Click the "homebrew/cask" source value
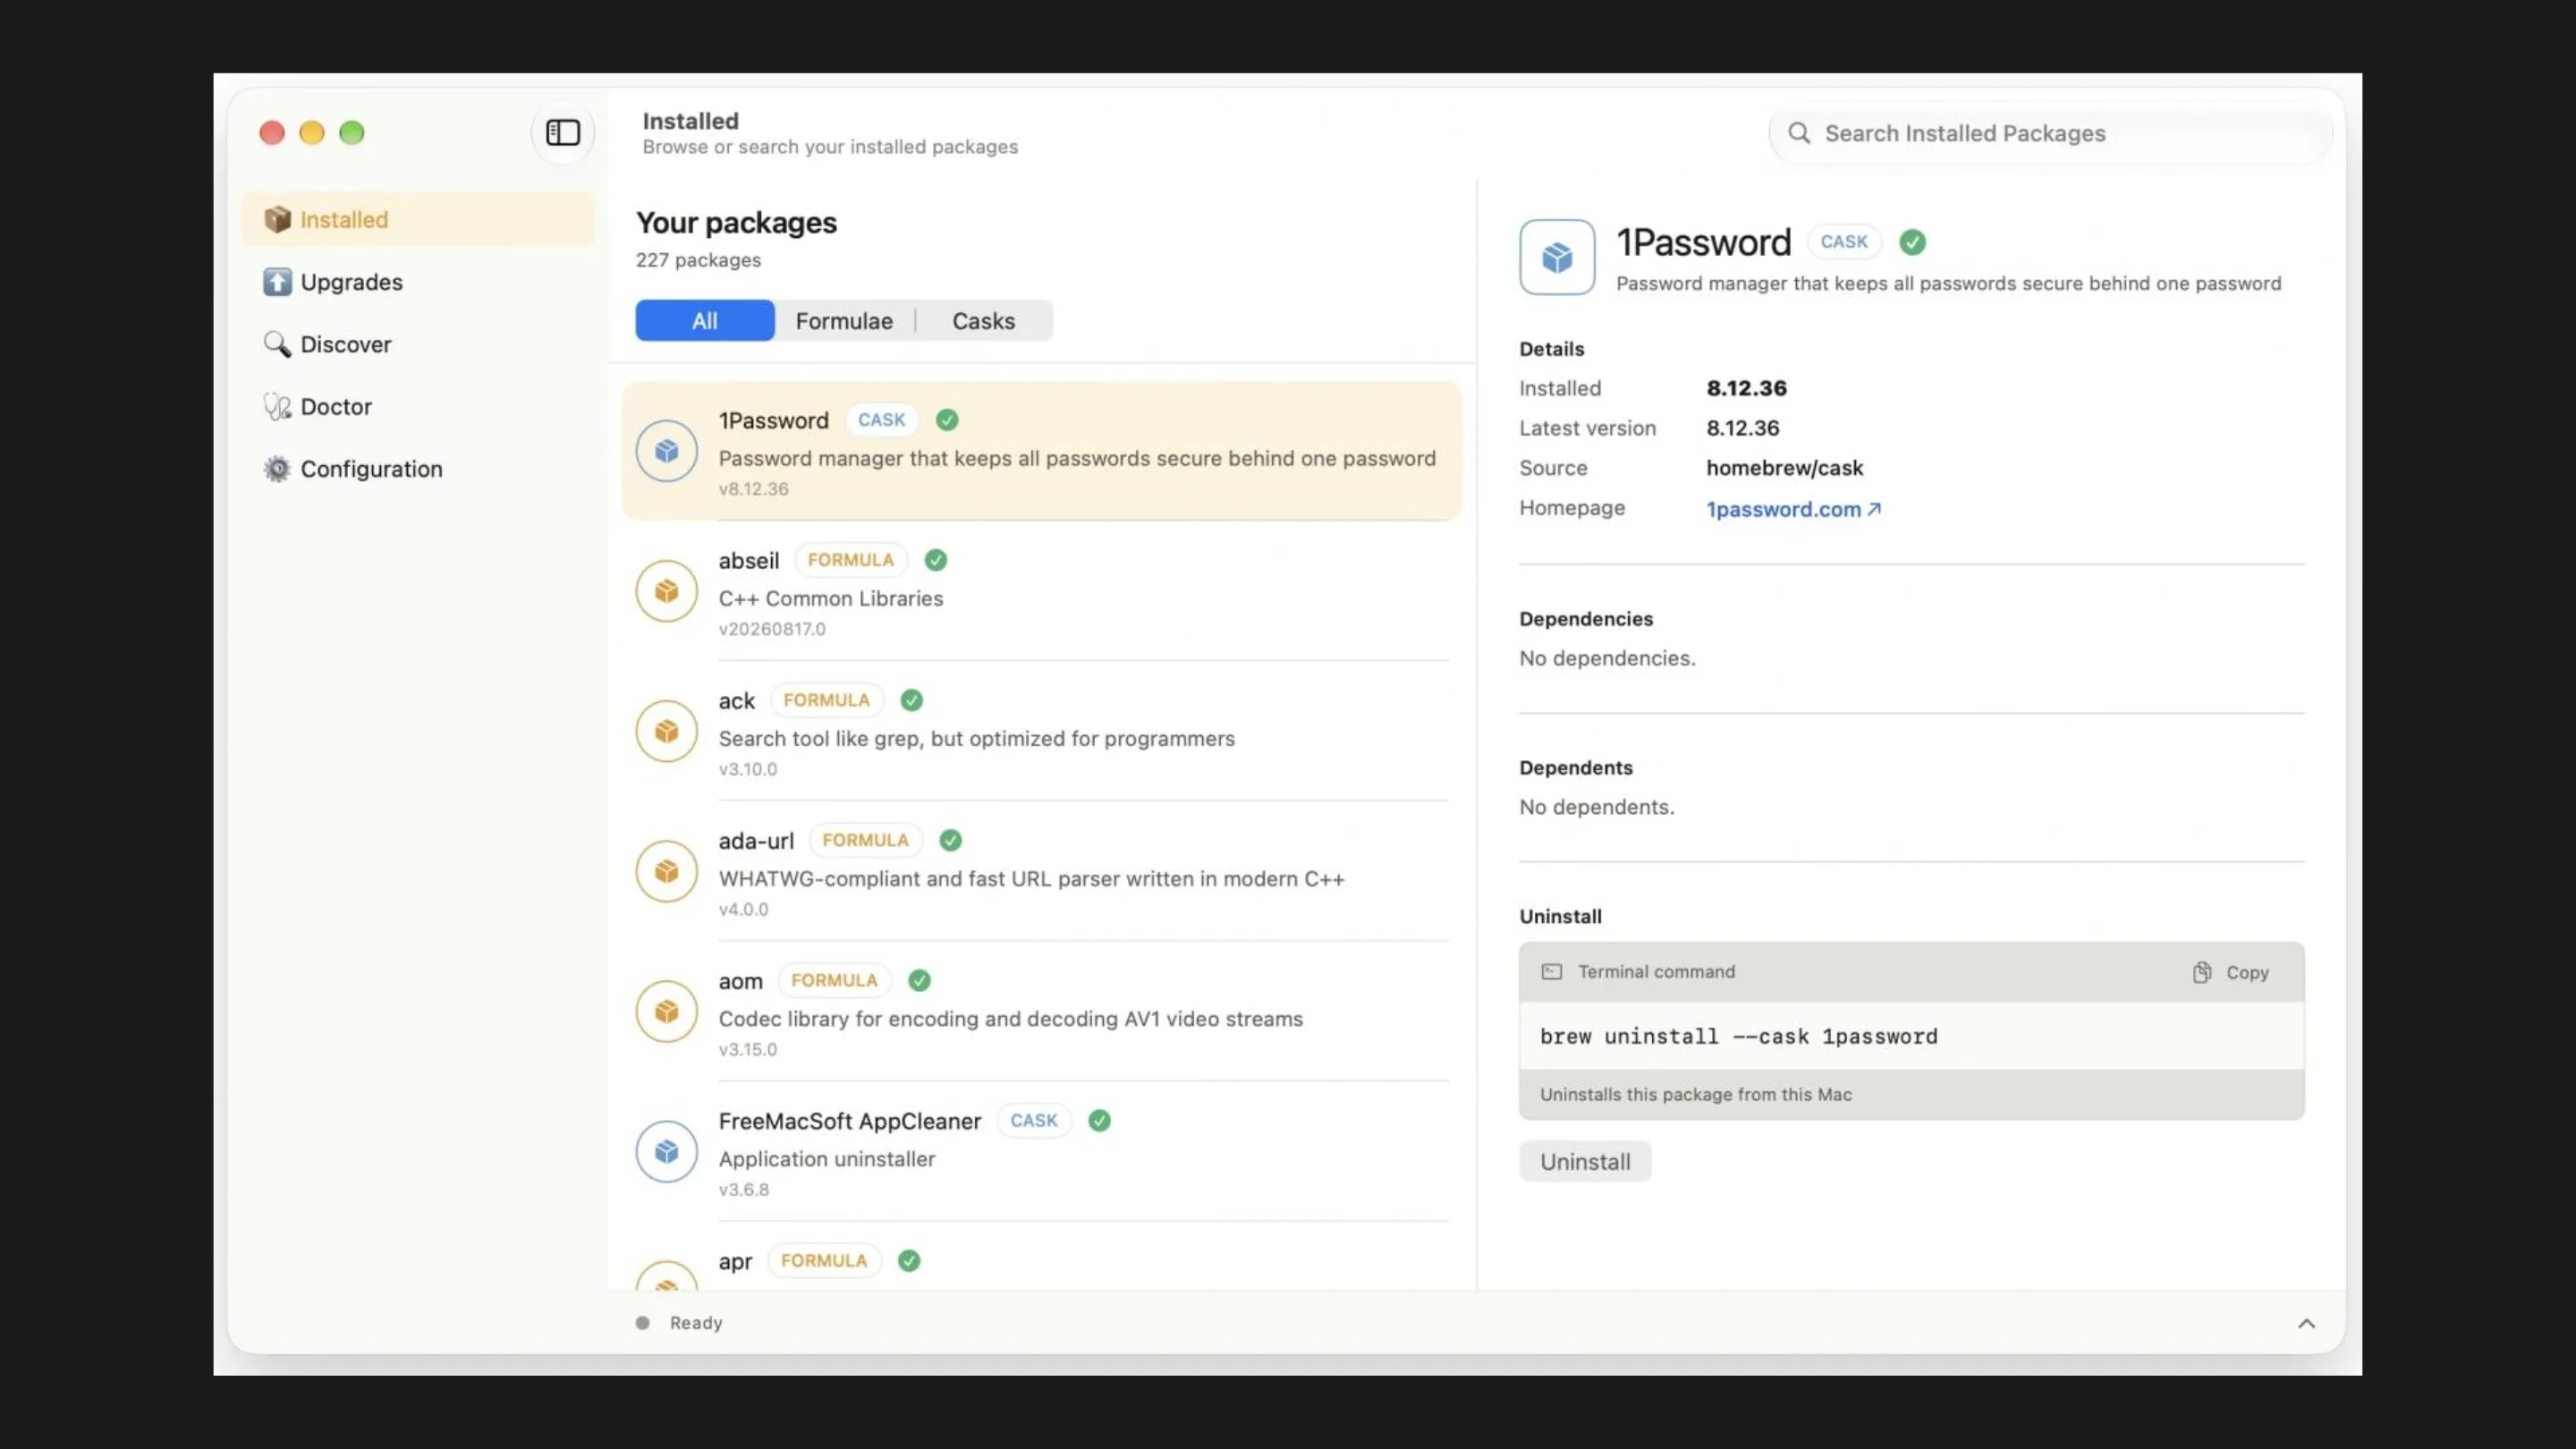 (1785, 468)
